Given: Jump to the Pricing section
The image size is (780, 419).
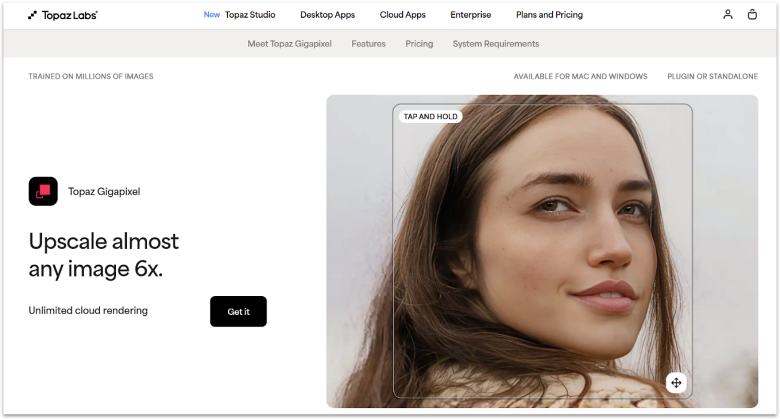Looking at the screenshot, I should pos(419,44).
